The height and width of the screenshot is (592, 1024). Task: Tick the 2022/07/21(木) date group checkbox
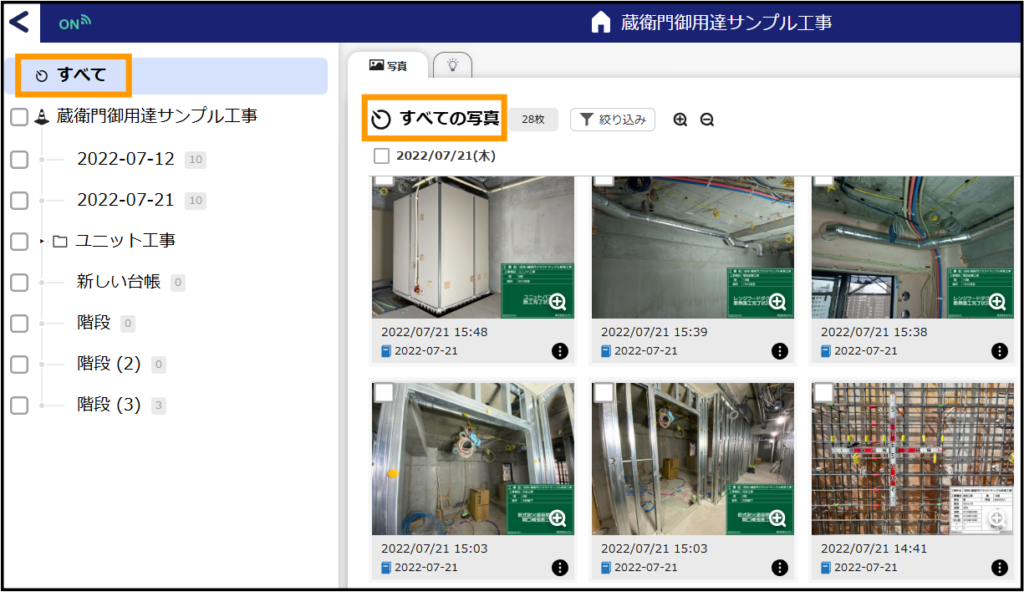pyautogui.click(x=381, y=156)
